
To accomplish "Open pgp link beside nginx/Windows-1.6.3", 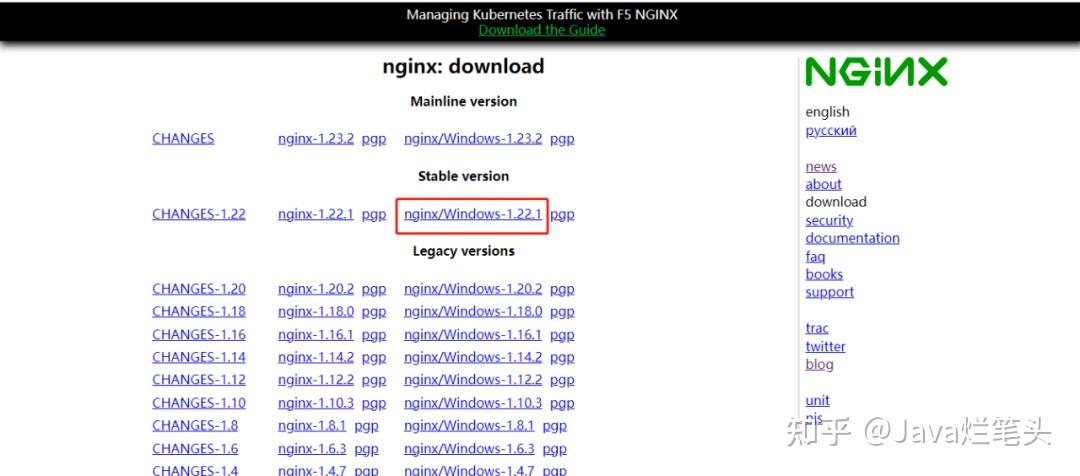I will point(554,450).
